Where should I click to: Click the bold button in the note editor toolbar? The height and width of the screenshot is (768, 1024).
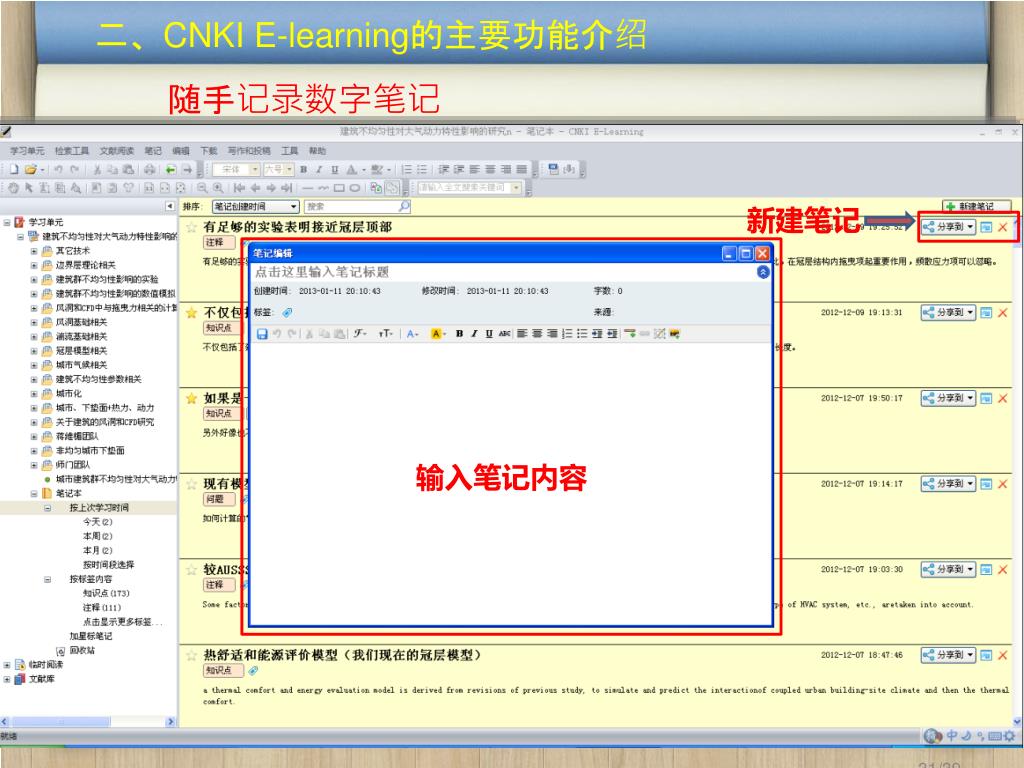459,334
